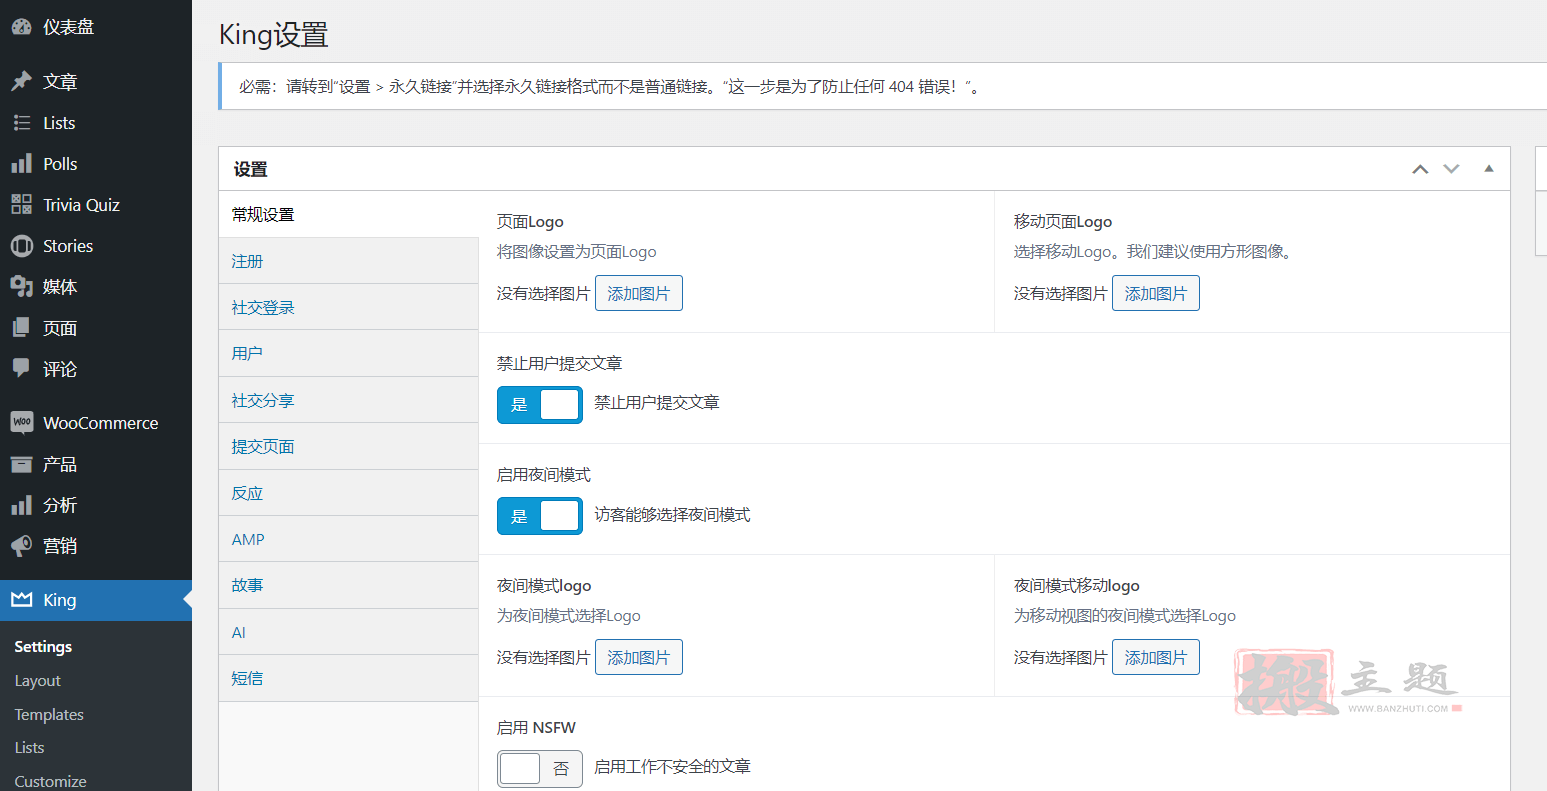Screen dimensions: 1547x791
Task: Open the 社交分享 settings tab
Action: click(x=349, y=400)
